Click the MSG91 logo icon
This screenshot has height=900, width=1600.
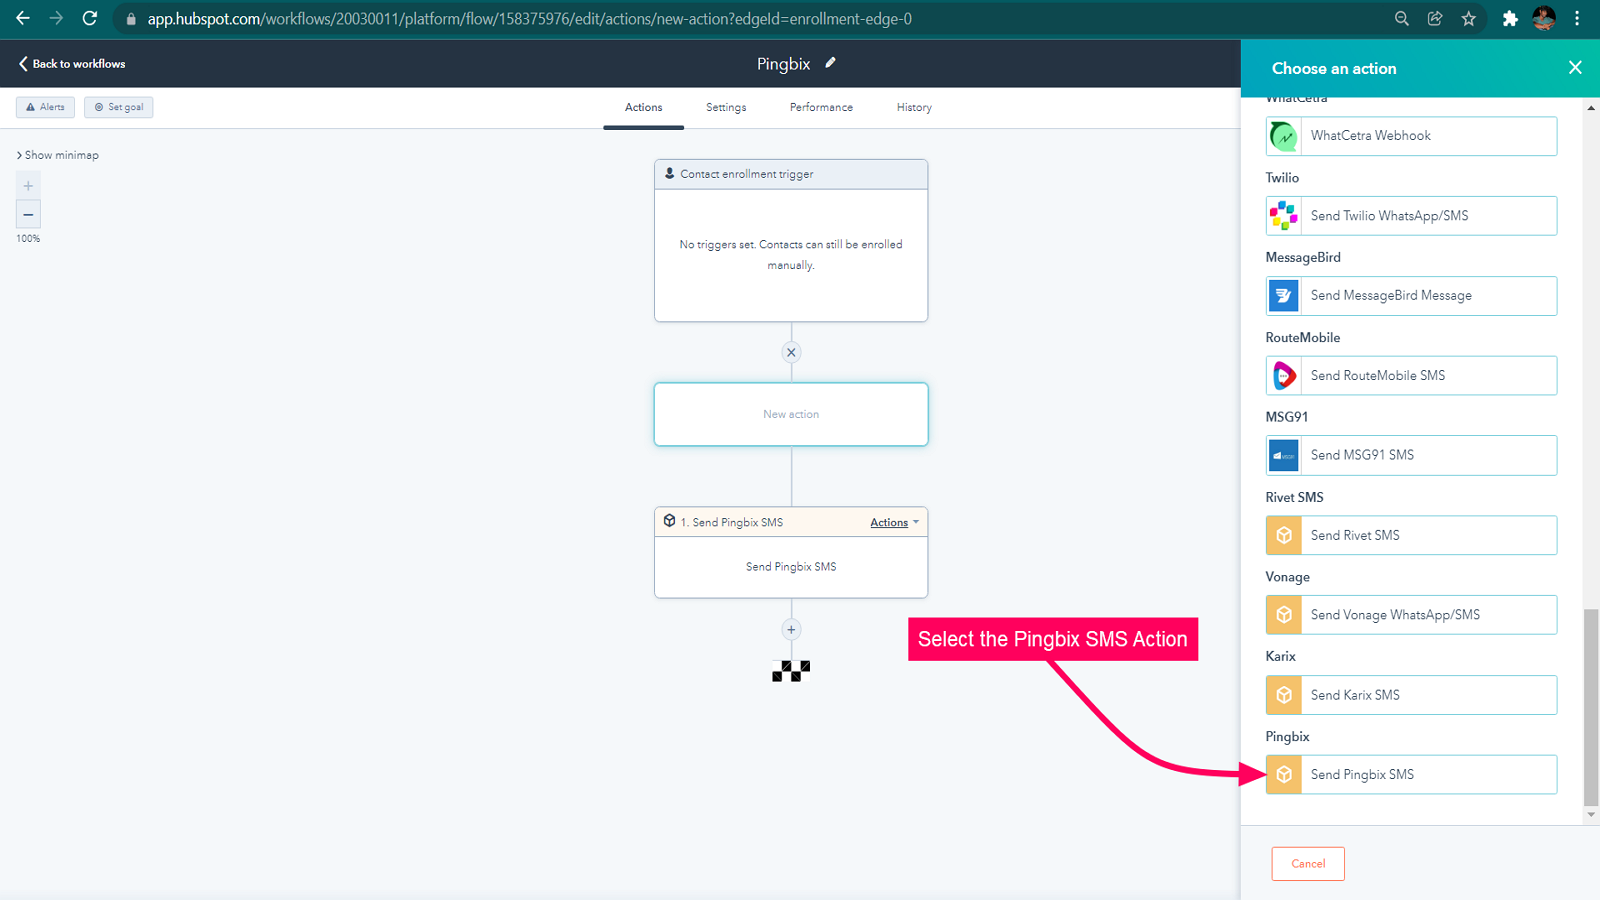click(1283, 456)
